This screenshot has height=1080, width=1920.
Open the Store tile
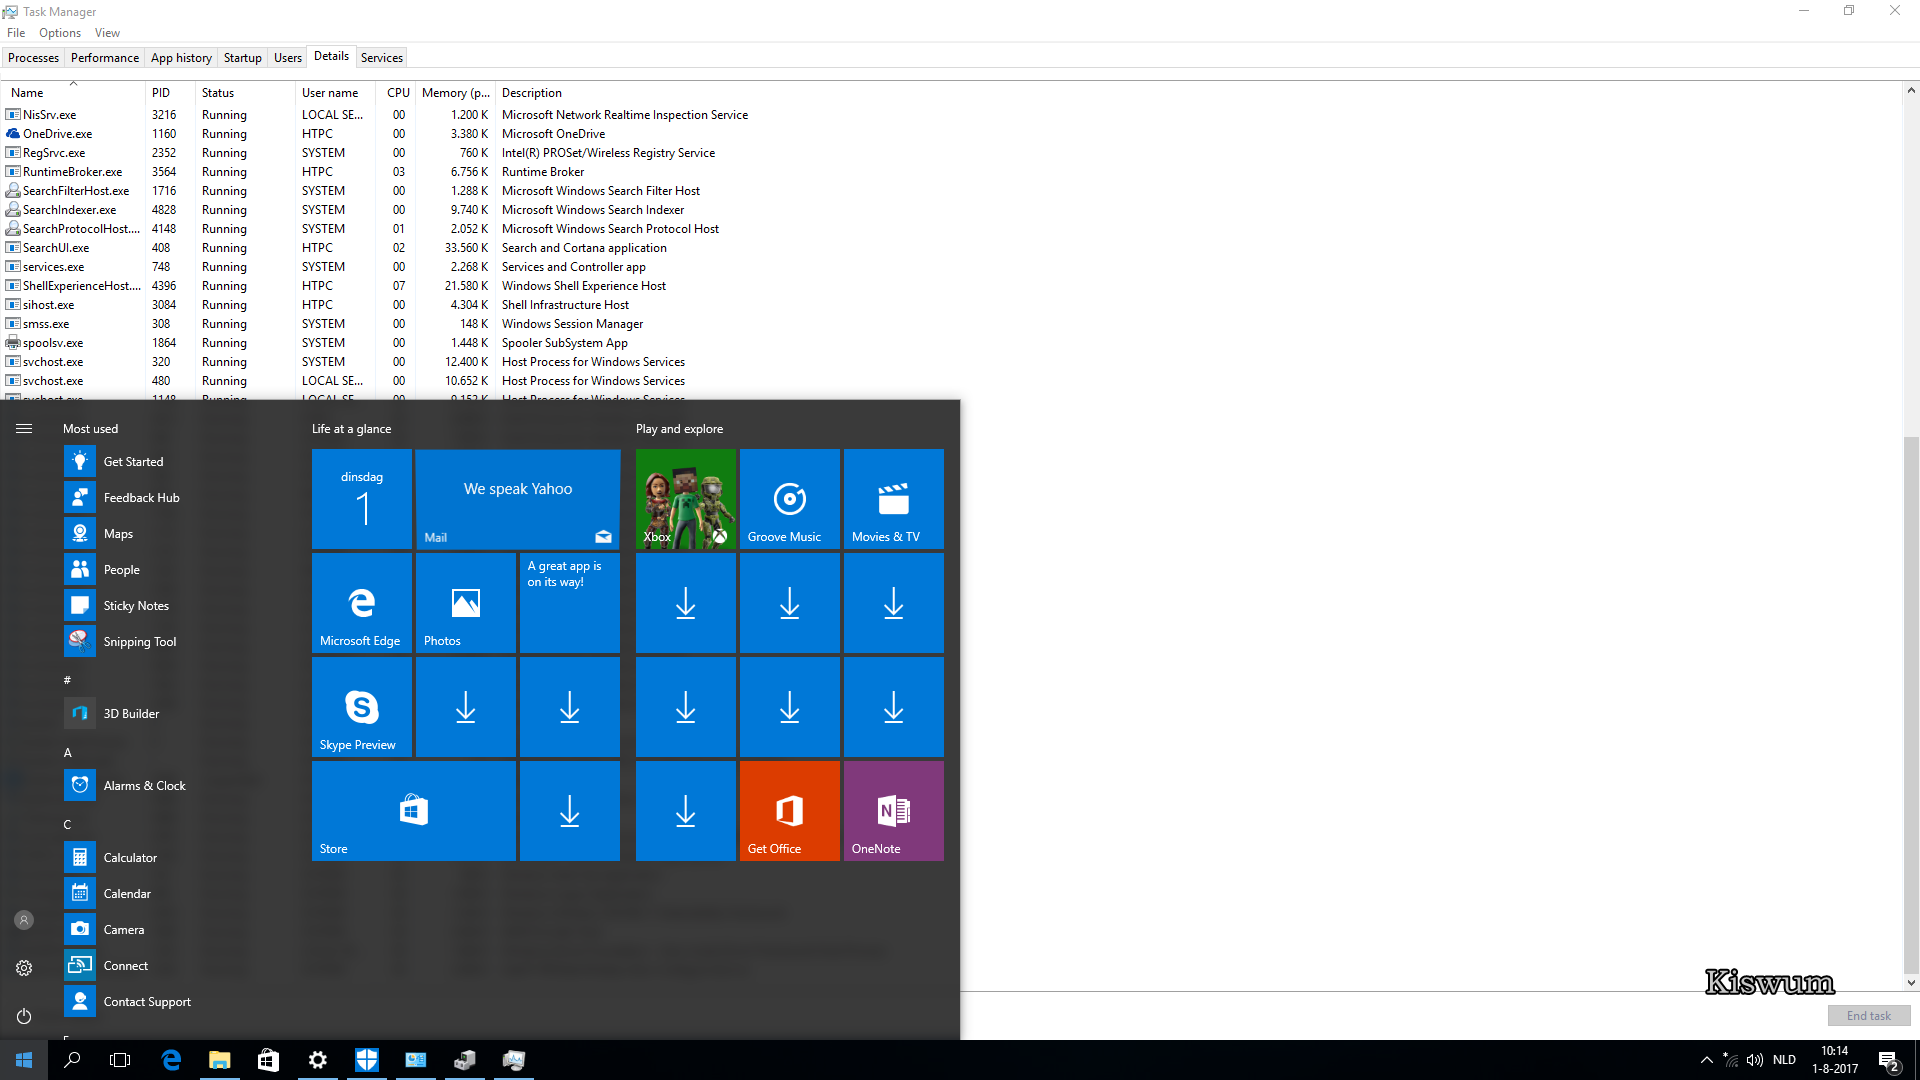coord(414,811)
